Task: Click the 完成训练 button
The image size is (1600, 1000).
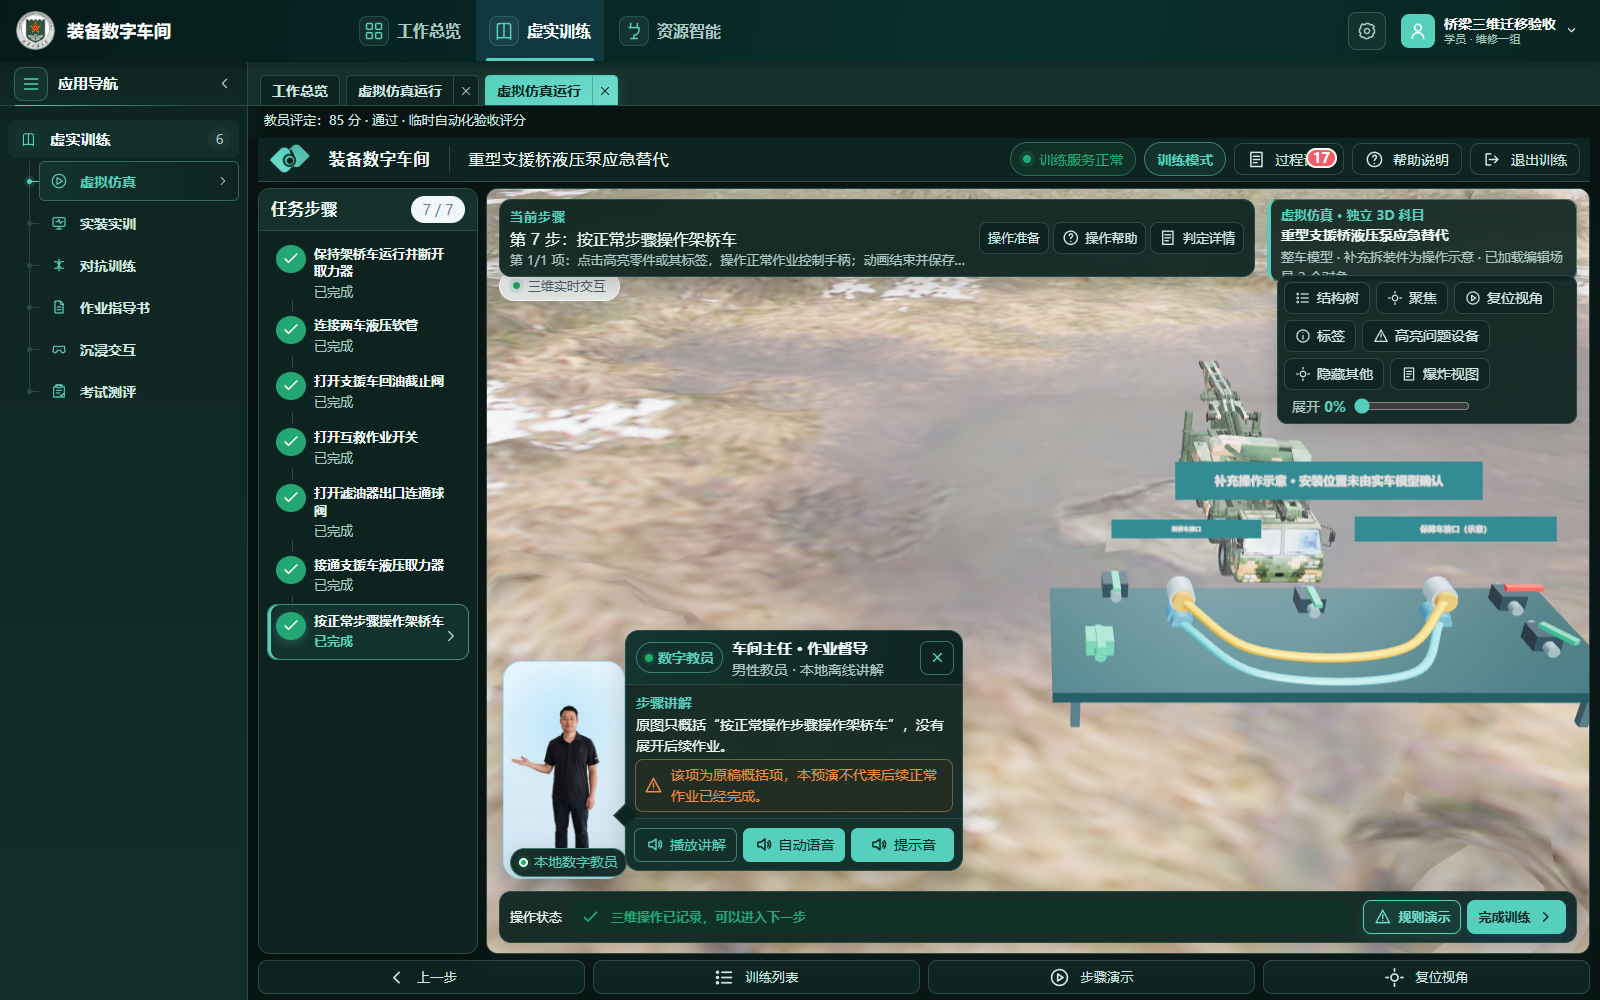Action: pyautogui.click(x=1516, y=917)
